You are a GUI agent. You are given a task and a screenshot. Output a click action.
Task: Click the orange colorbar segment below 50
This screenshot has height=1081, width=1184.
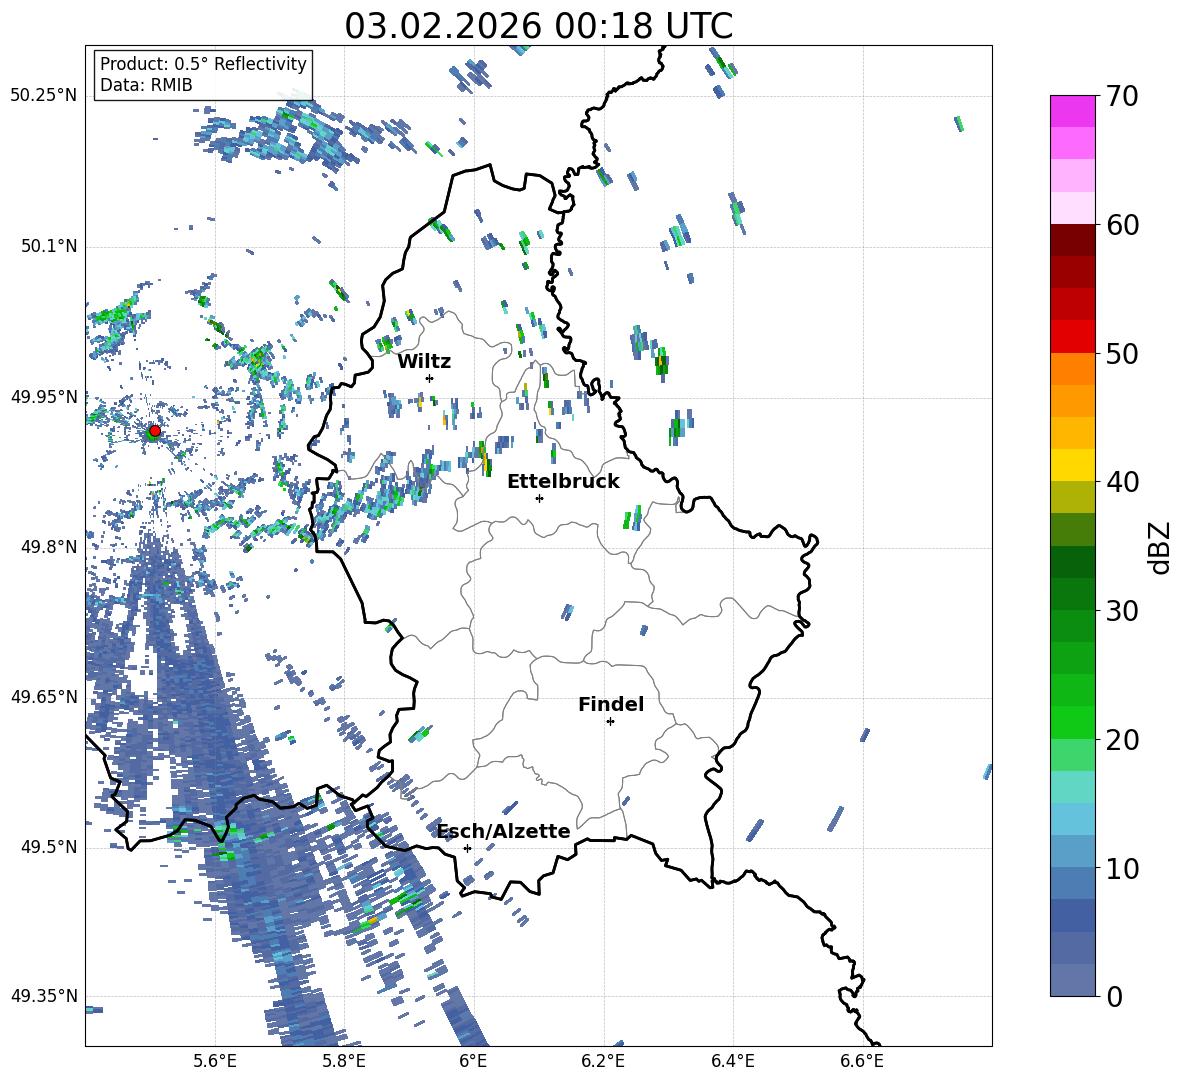click(x=1072, y=369)
